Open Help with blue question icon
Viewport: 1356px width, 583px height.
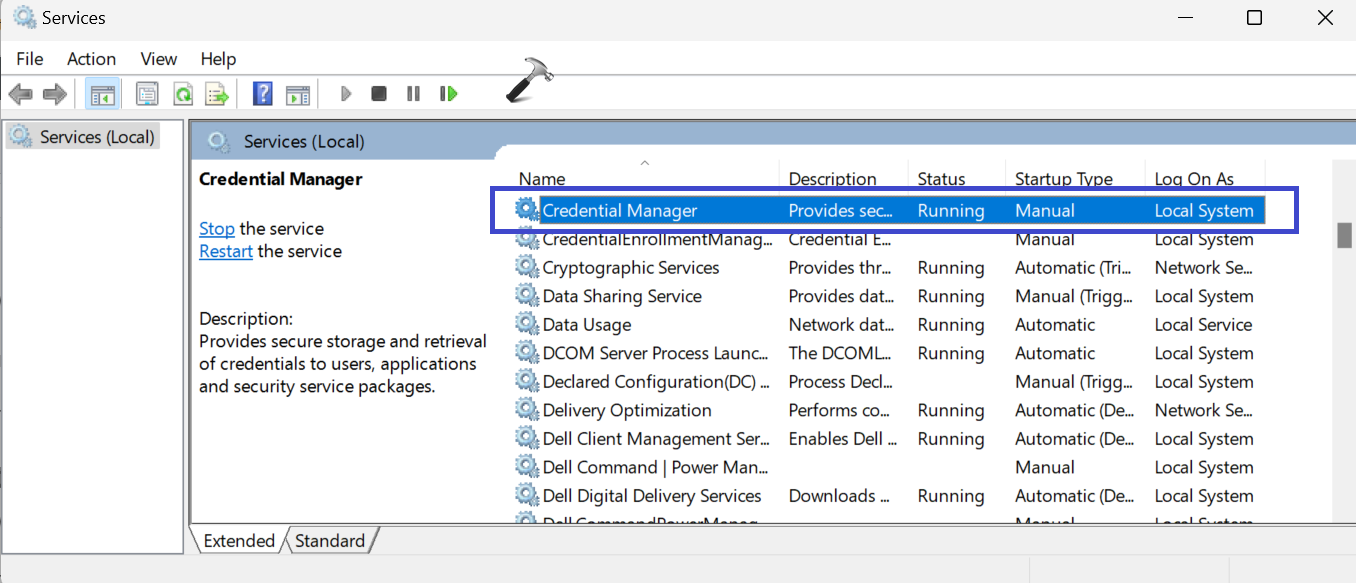(262, 94)
